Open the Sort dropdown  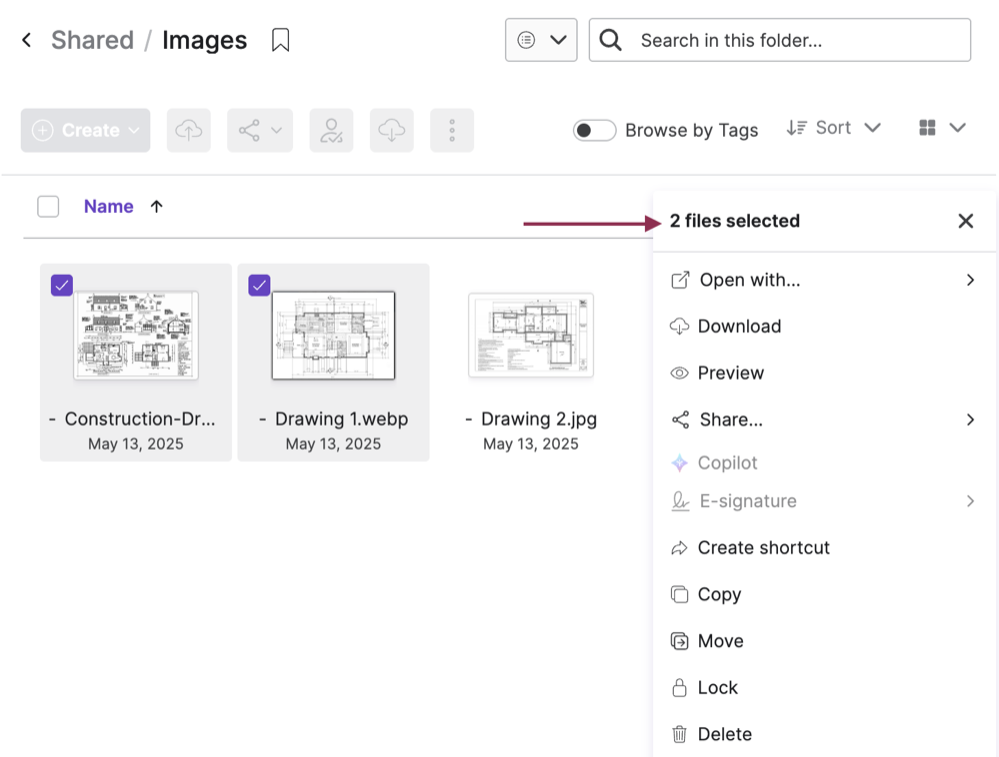pyautogui.click(x=834, y=128)
